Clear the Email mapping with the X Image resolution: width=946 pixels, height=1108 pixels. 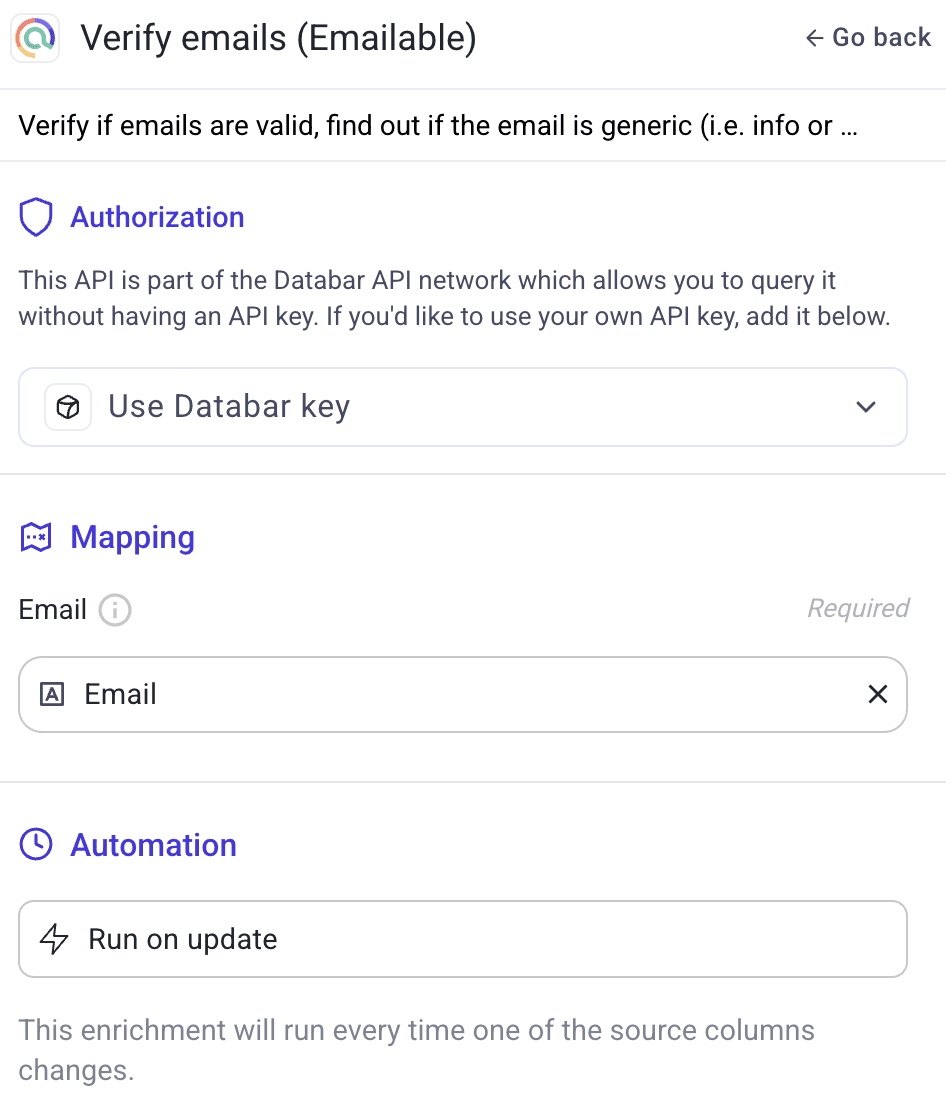click(x=878, y=693)
